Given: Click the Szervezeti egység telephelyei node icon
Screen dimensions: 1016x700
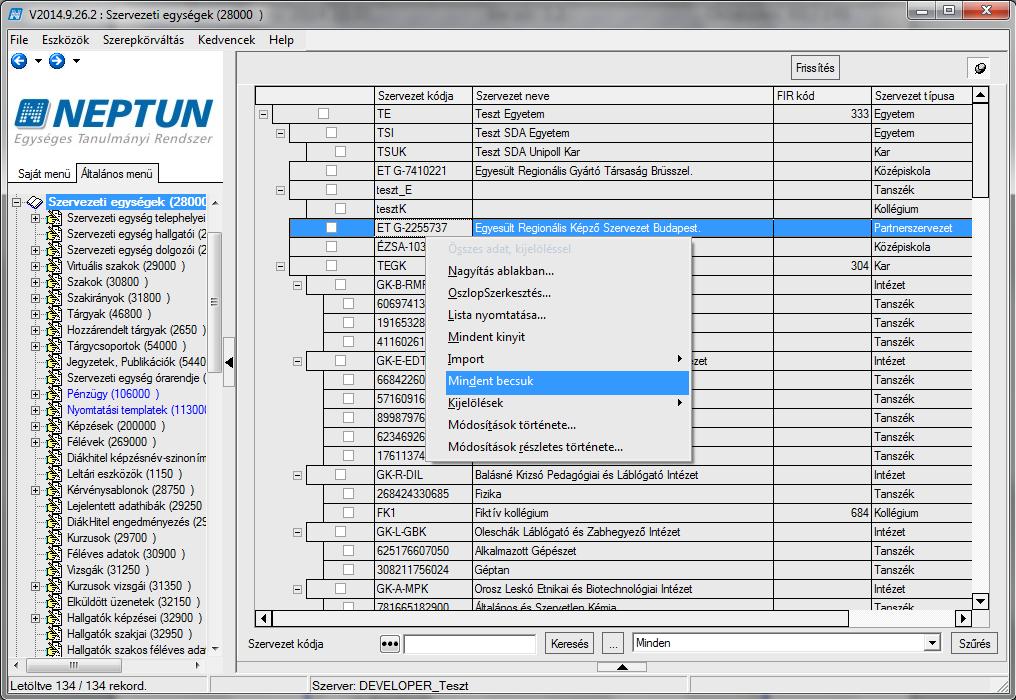Looking at the screenshot, I should click(x=54, y=218).
